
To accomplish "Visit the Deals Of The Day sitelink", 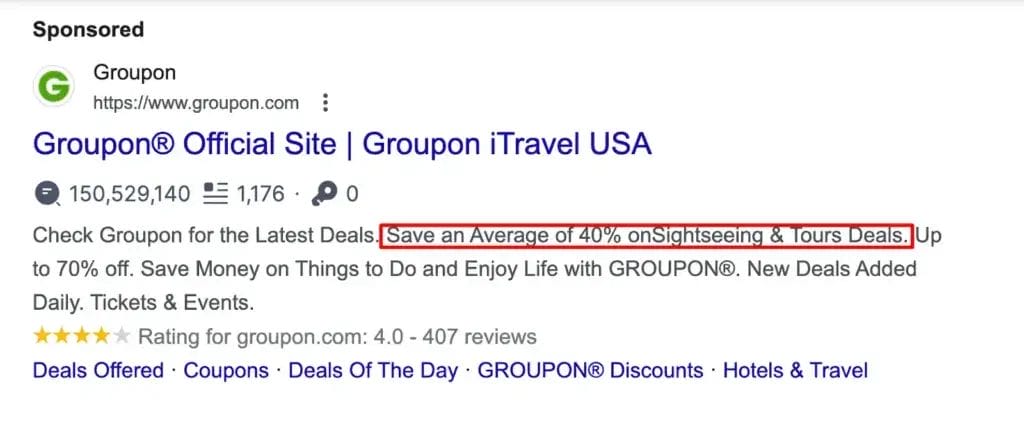I will (373, 370).
